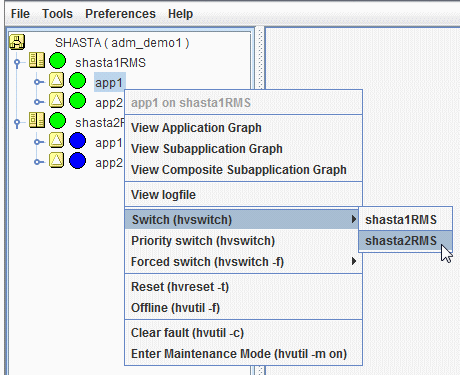The image size is (460, 375).
Task: Expand app1 under shasta1RMS tree handle
Action: (38, 82)
